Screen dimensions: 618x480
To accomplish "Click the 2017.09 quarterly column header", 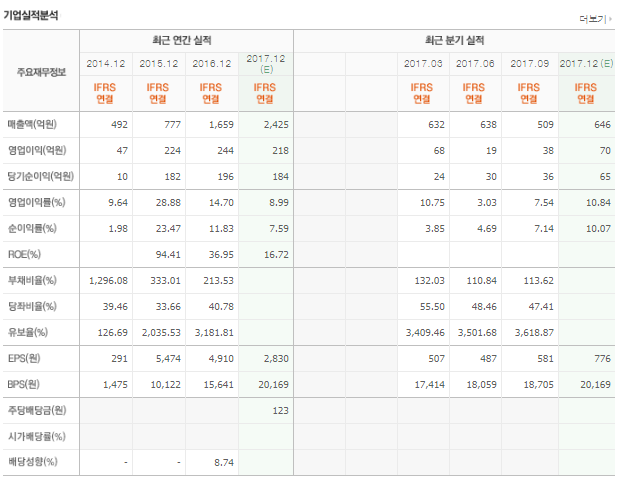I will pyautogui.click(x=530, y=64).
